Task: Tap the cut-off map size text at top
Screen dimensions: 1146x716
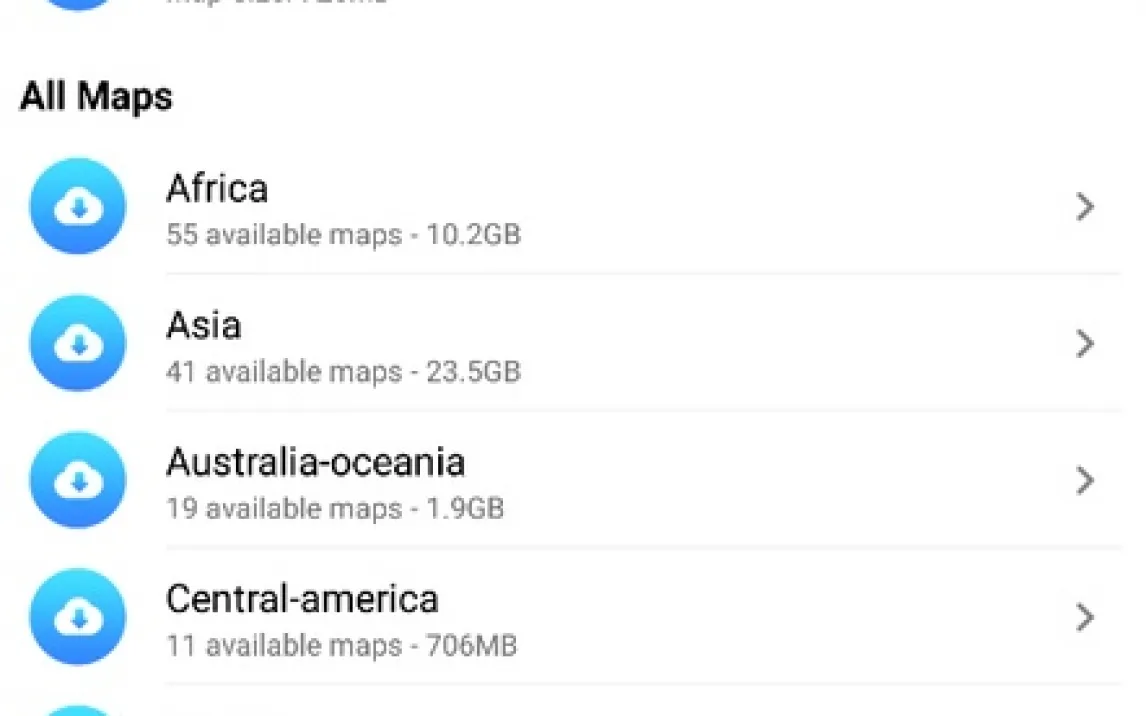Action: (x=275, y=3)
